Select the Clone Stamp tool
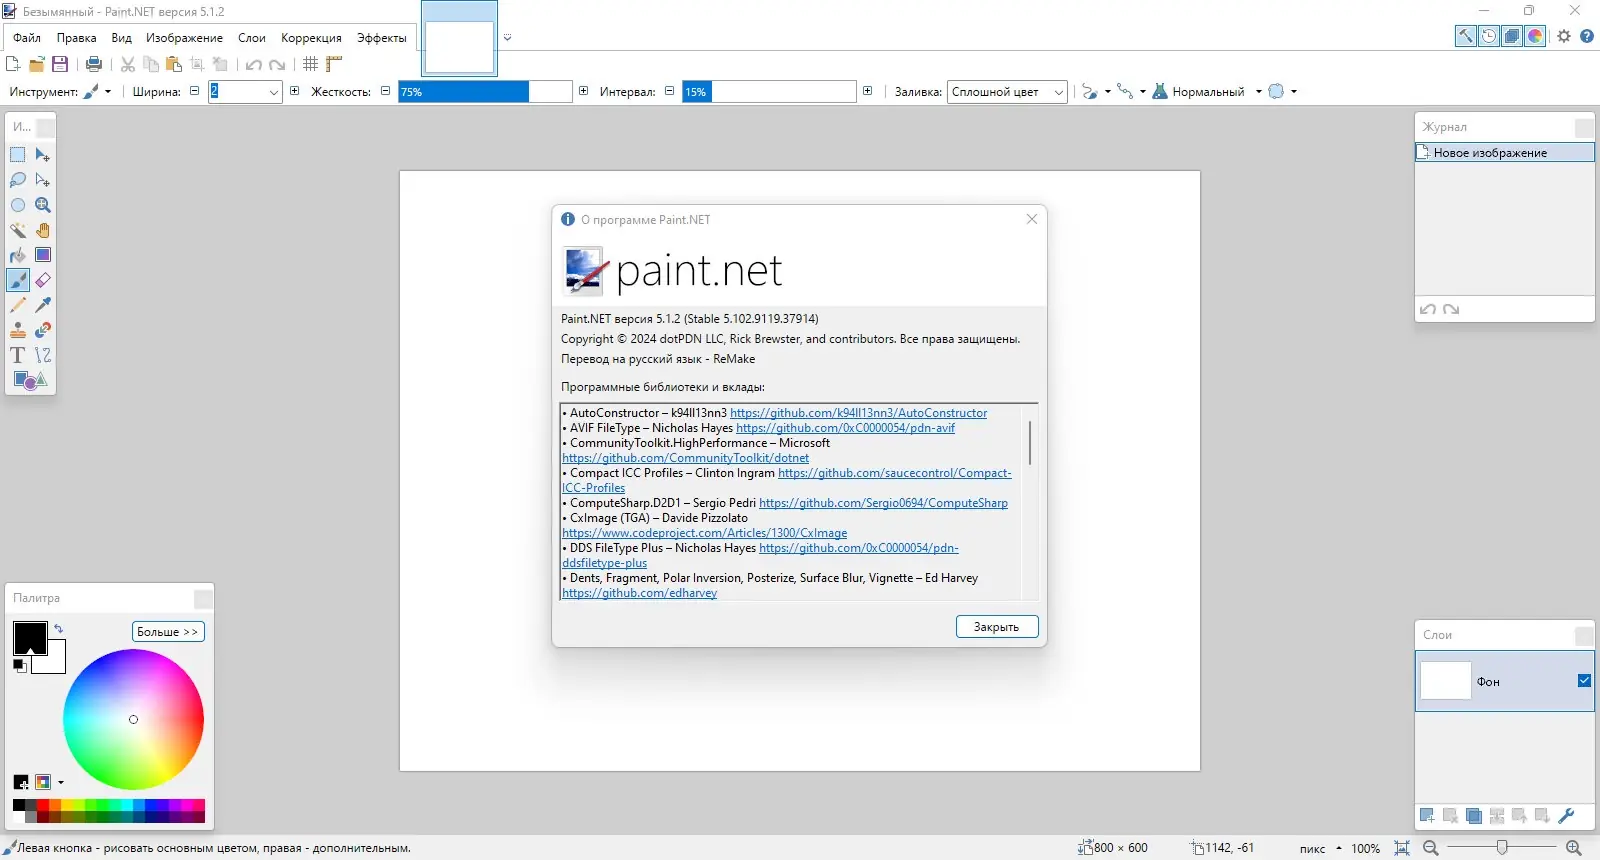 point(18,330)
